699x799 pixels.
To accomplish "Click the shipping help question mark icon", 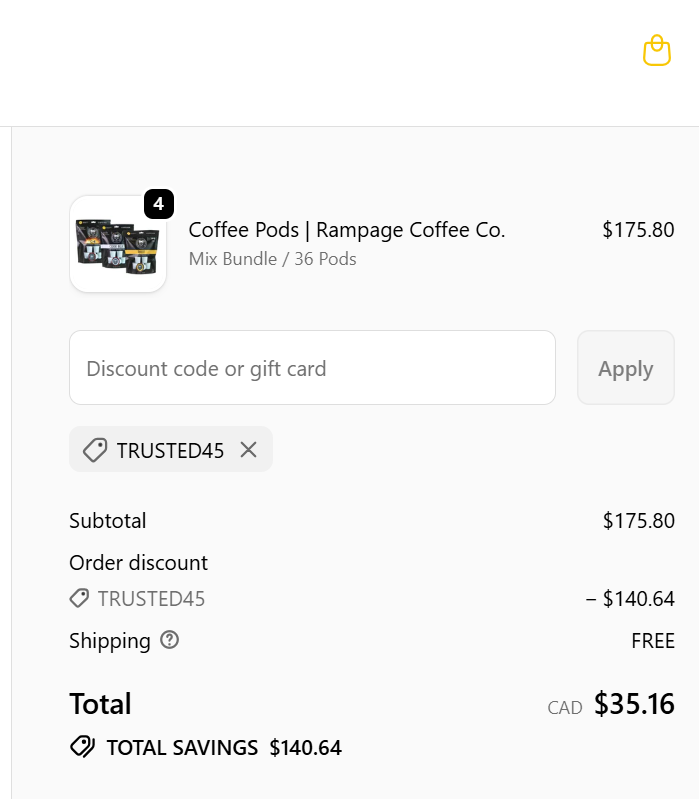I will tap(170, 640).
